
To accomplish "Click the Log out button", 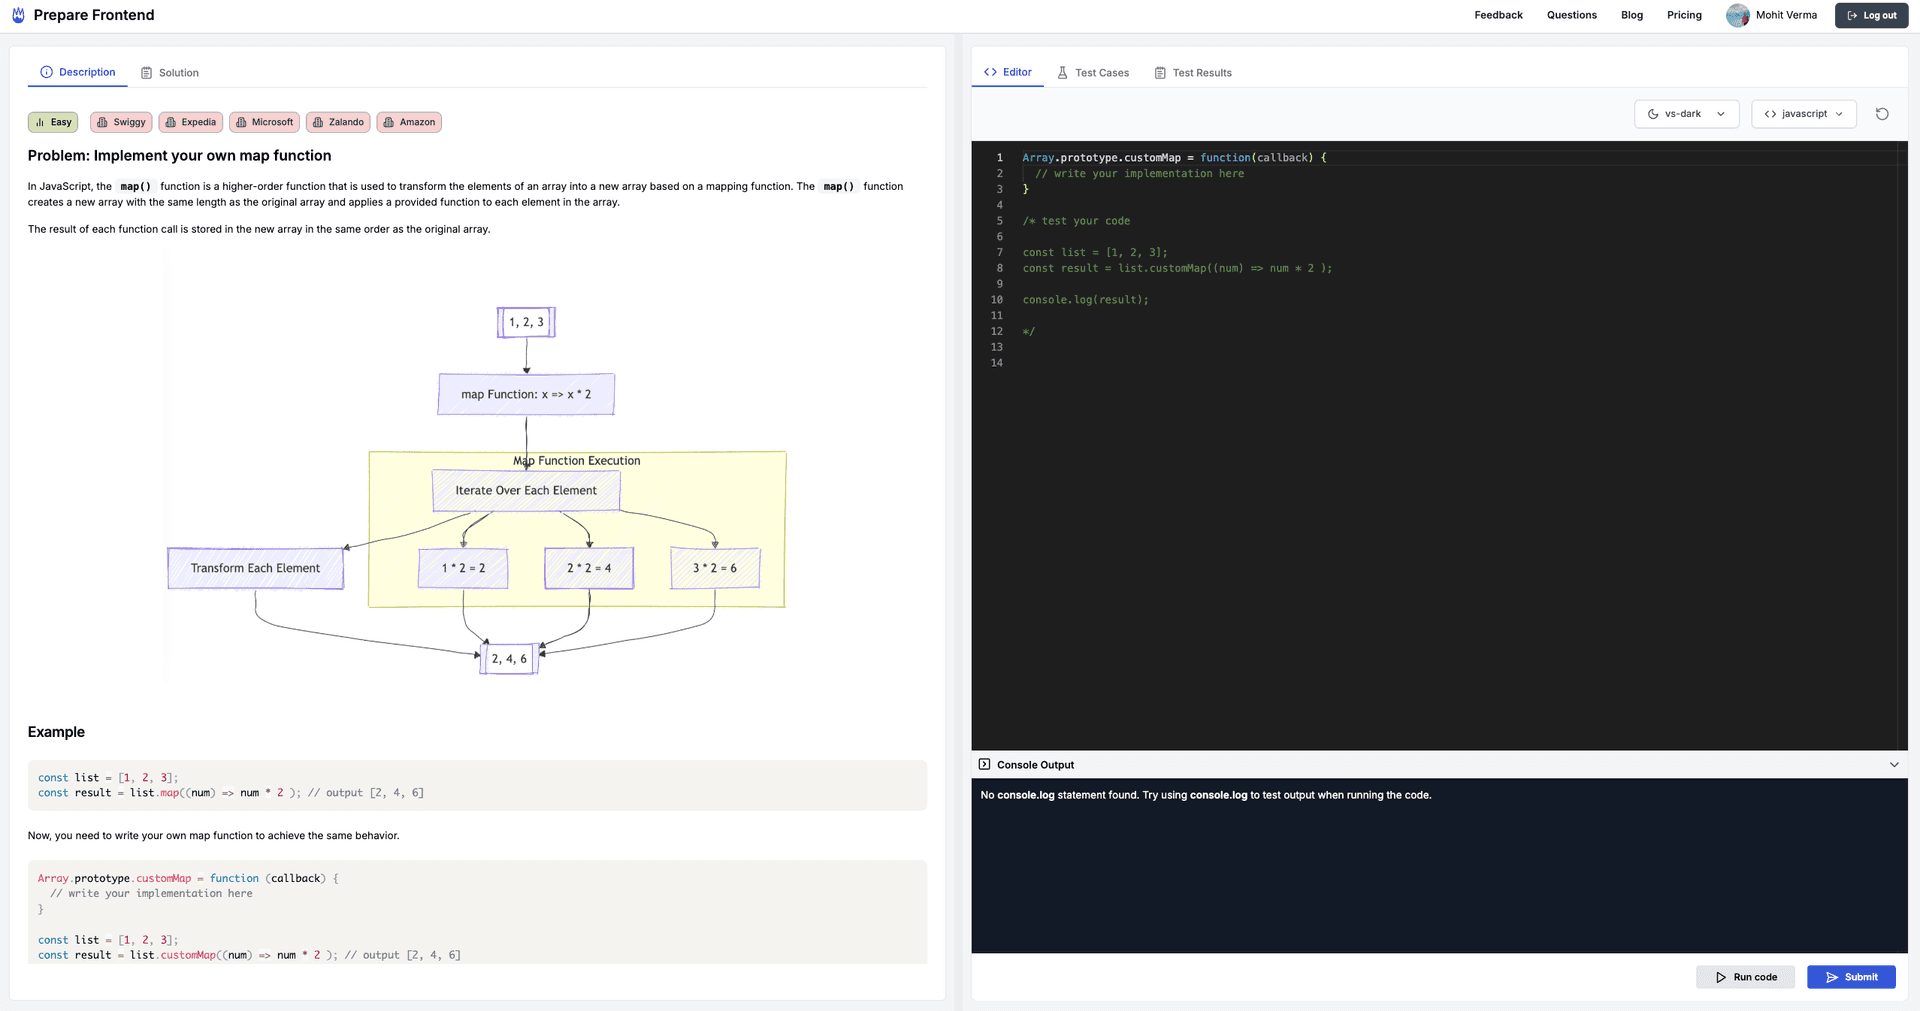I will pos(1871,15).
